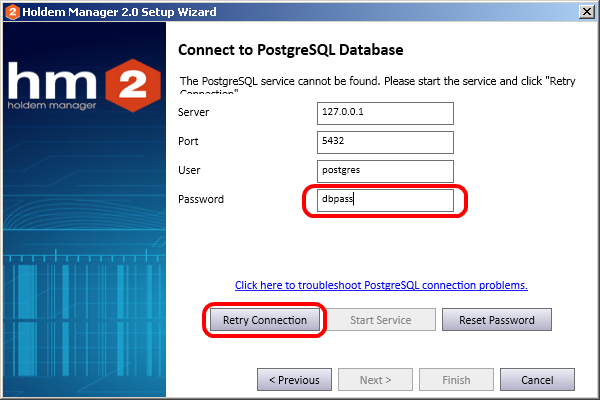Cancel the setup wizard
The image size is (600, 400).
point(537,380)
